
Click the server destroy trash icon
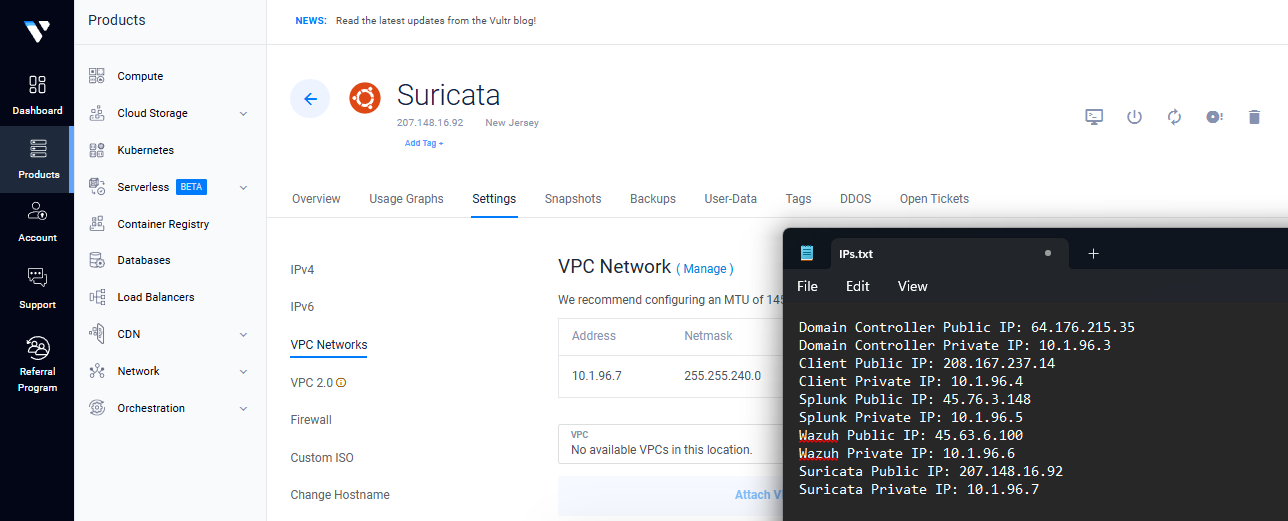[1254, 117]
